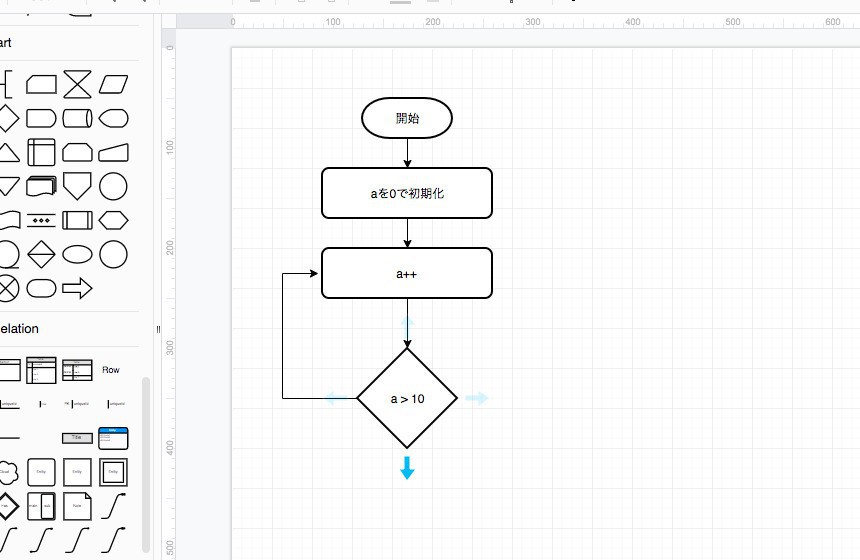860x560 pixels.
Task: Choose the On-page Reference circle in fourth row
Action: (x=114, y=186)
